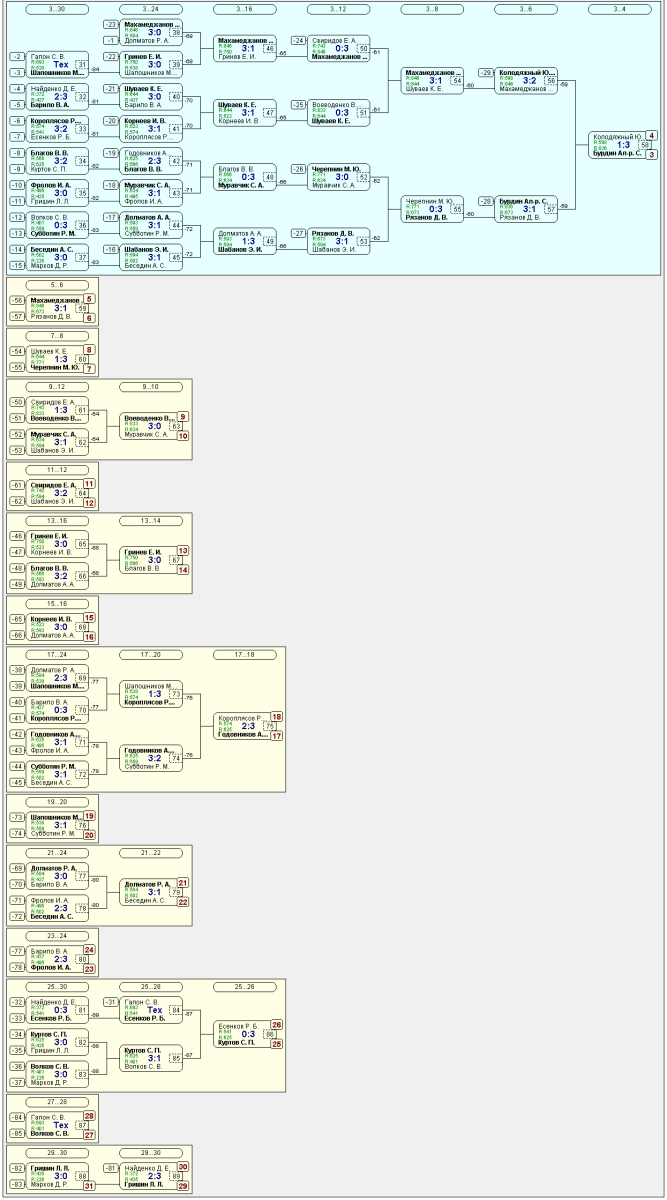Select place badge 13 beside Гринев
667x1200 pixels.
tap(183, 551)
